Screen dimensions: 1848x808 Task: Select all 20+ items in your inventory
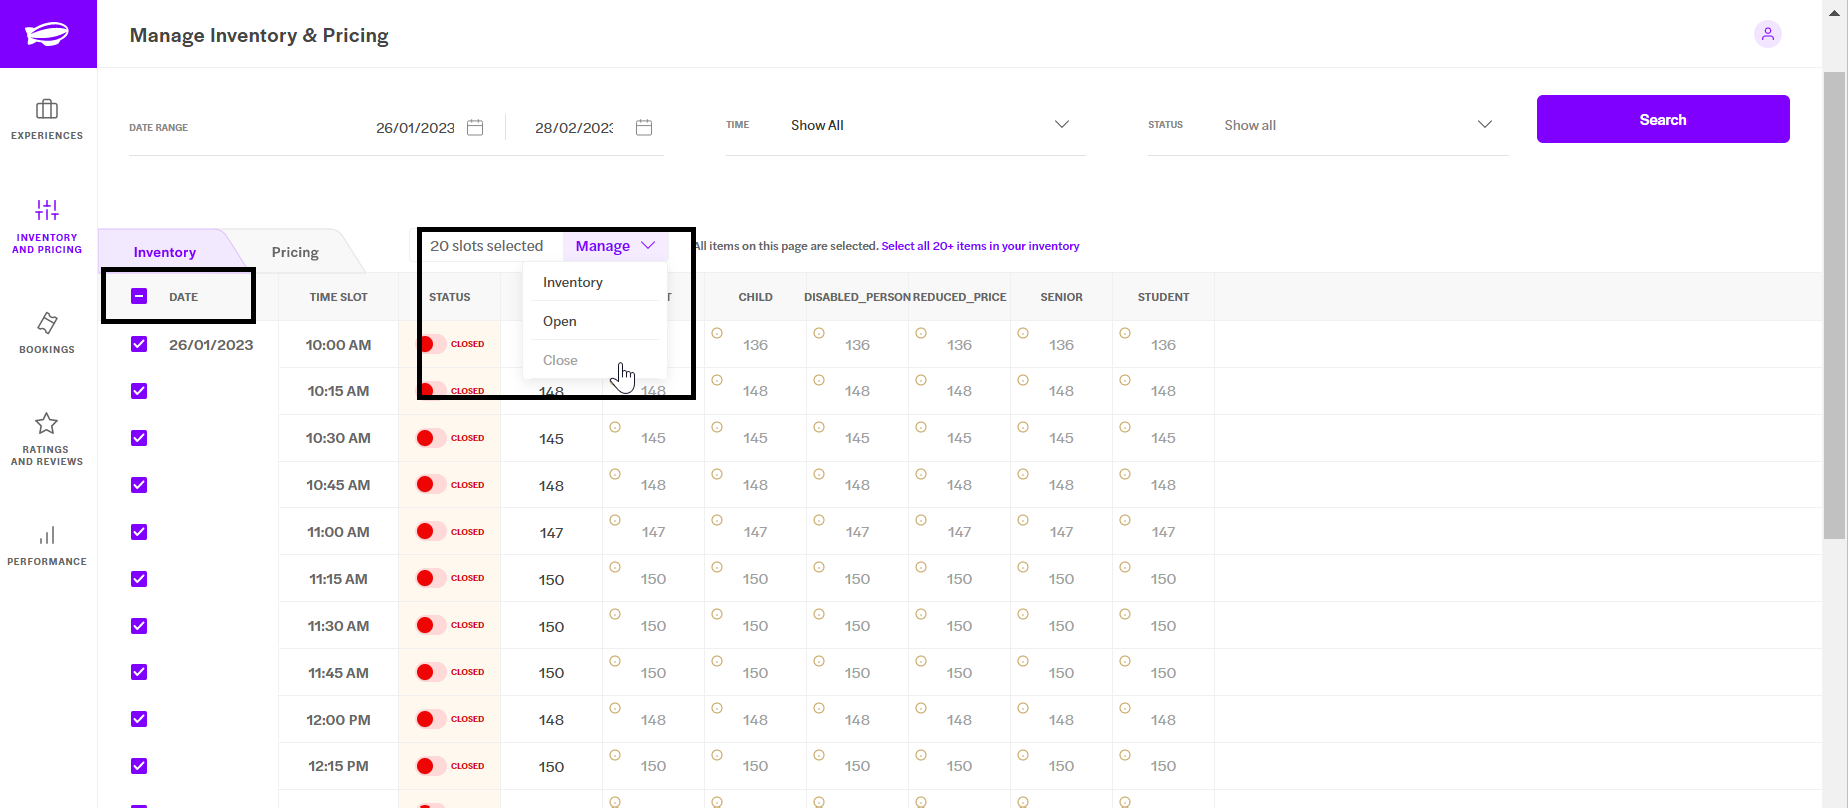(980, 246)
